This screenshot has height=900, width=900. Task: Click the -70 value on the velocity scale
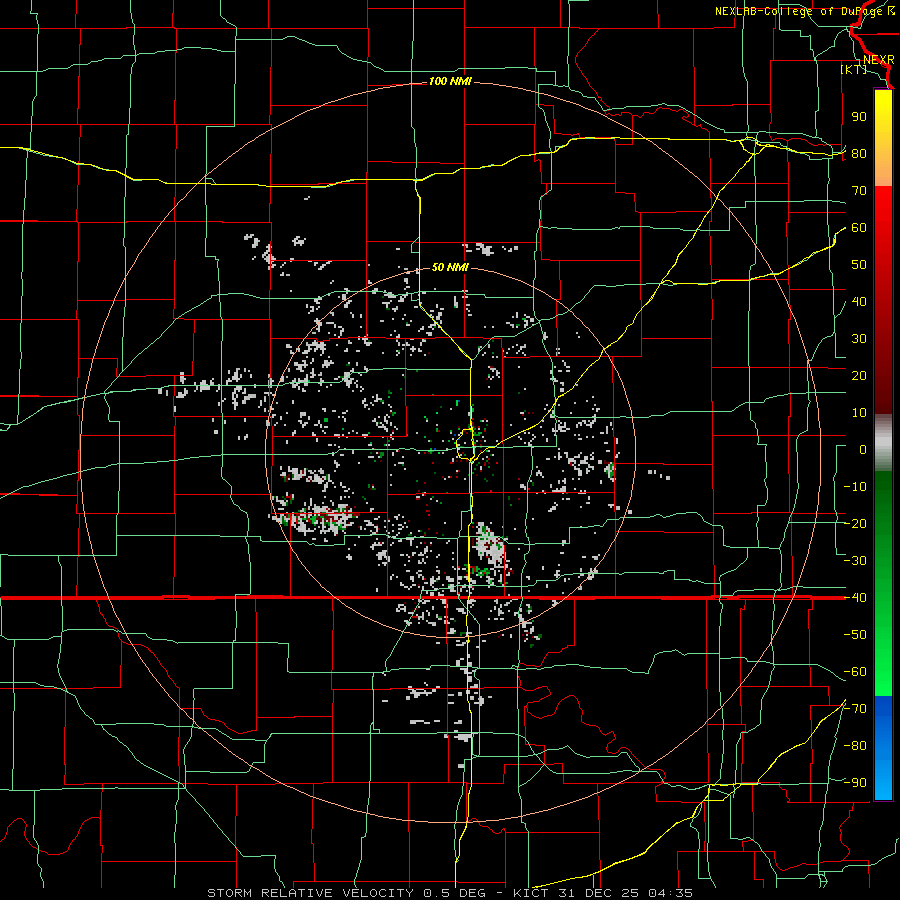pyautogui.click(x=855, y=709)
